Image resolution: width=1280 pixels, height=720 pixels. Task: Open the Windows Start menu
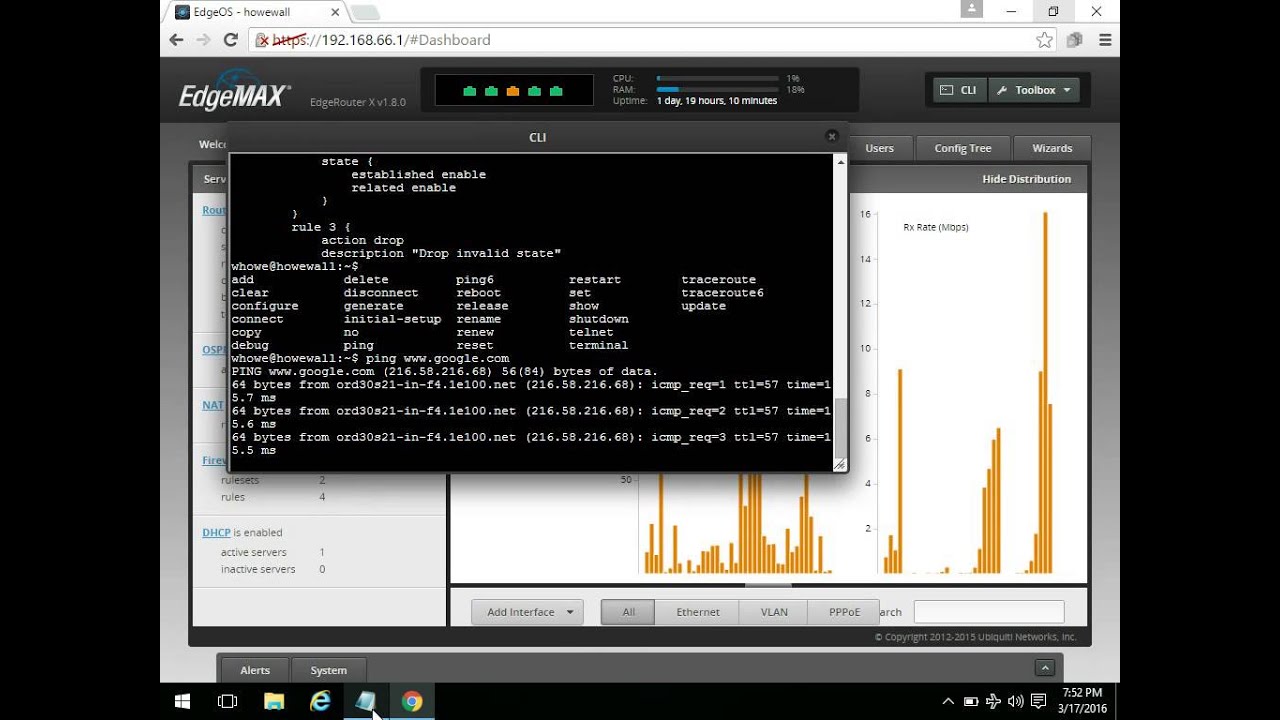(x=182, y=701)
